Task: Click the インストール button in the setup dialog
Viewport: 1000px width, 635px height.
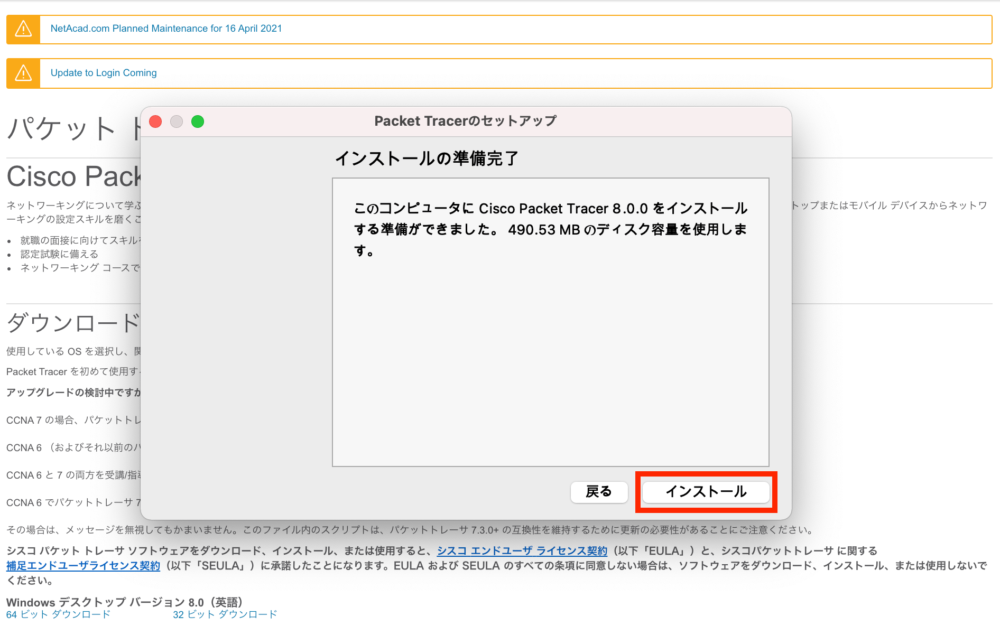Action: (705, 492)
